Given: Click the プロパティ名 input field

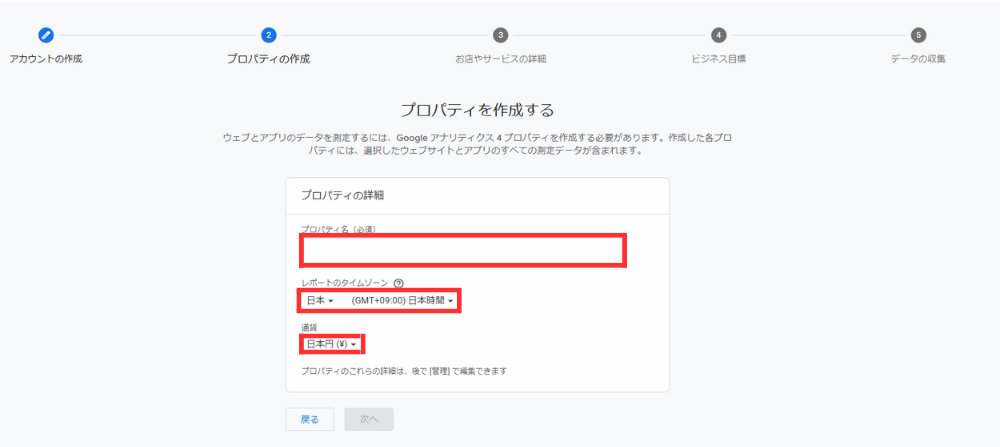Looking at the screenshot, I should [463, 250].
